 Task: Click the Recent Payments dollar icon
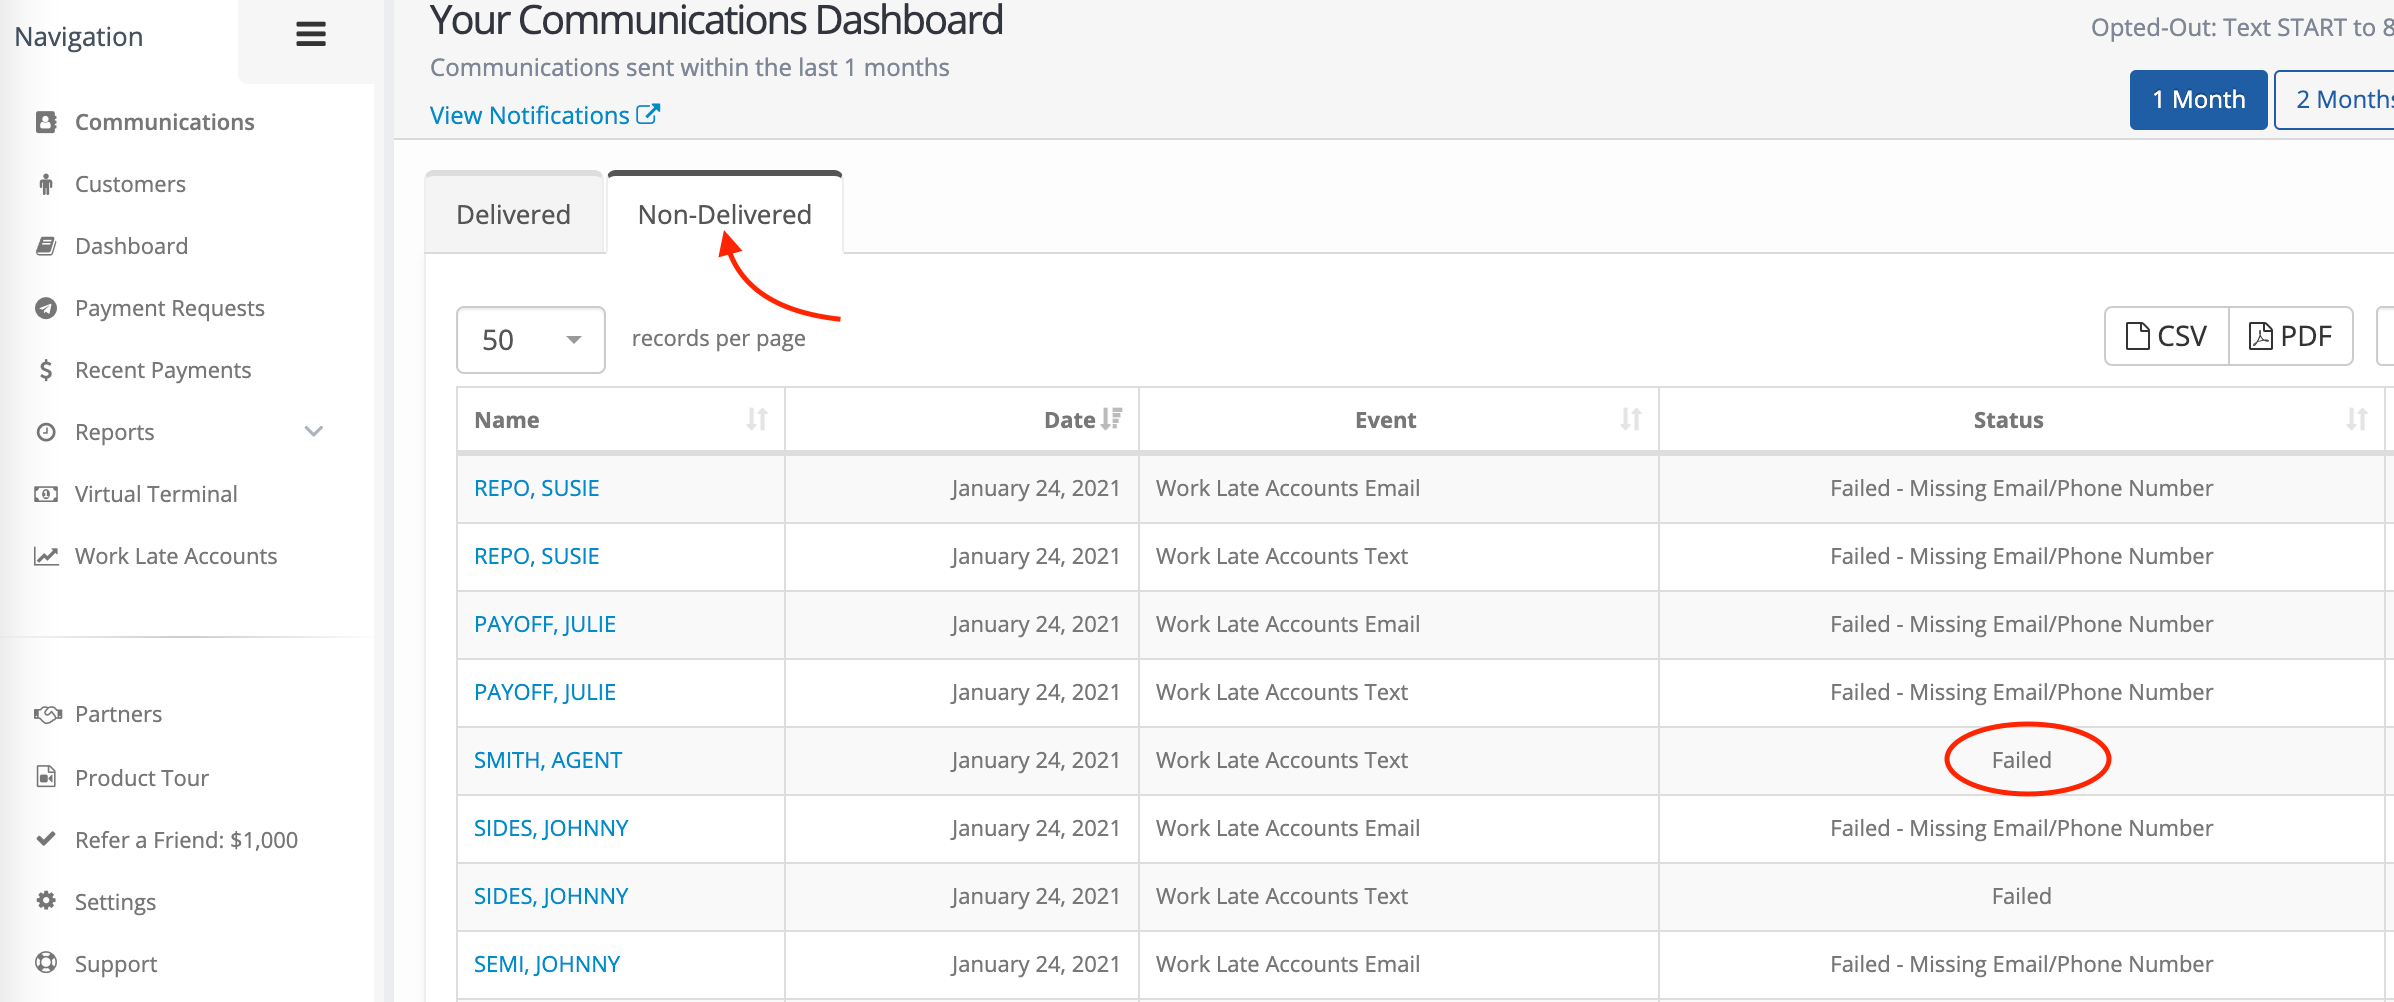[x=46, y=370]
